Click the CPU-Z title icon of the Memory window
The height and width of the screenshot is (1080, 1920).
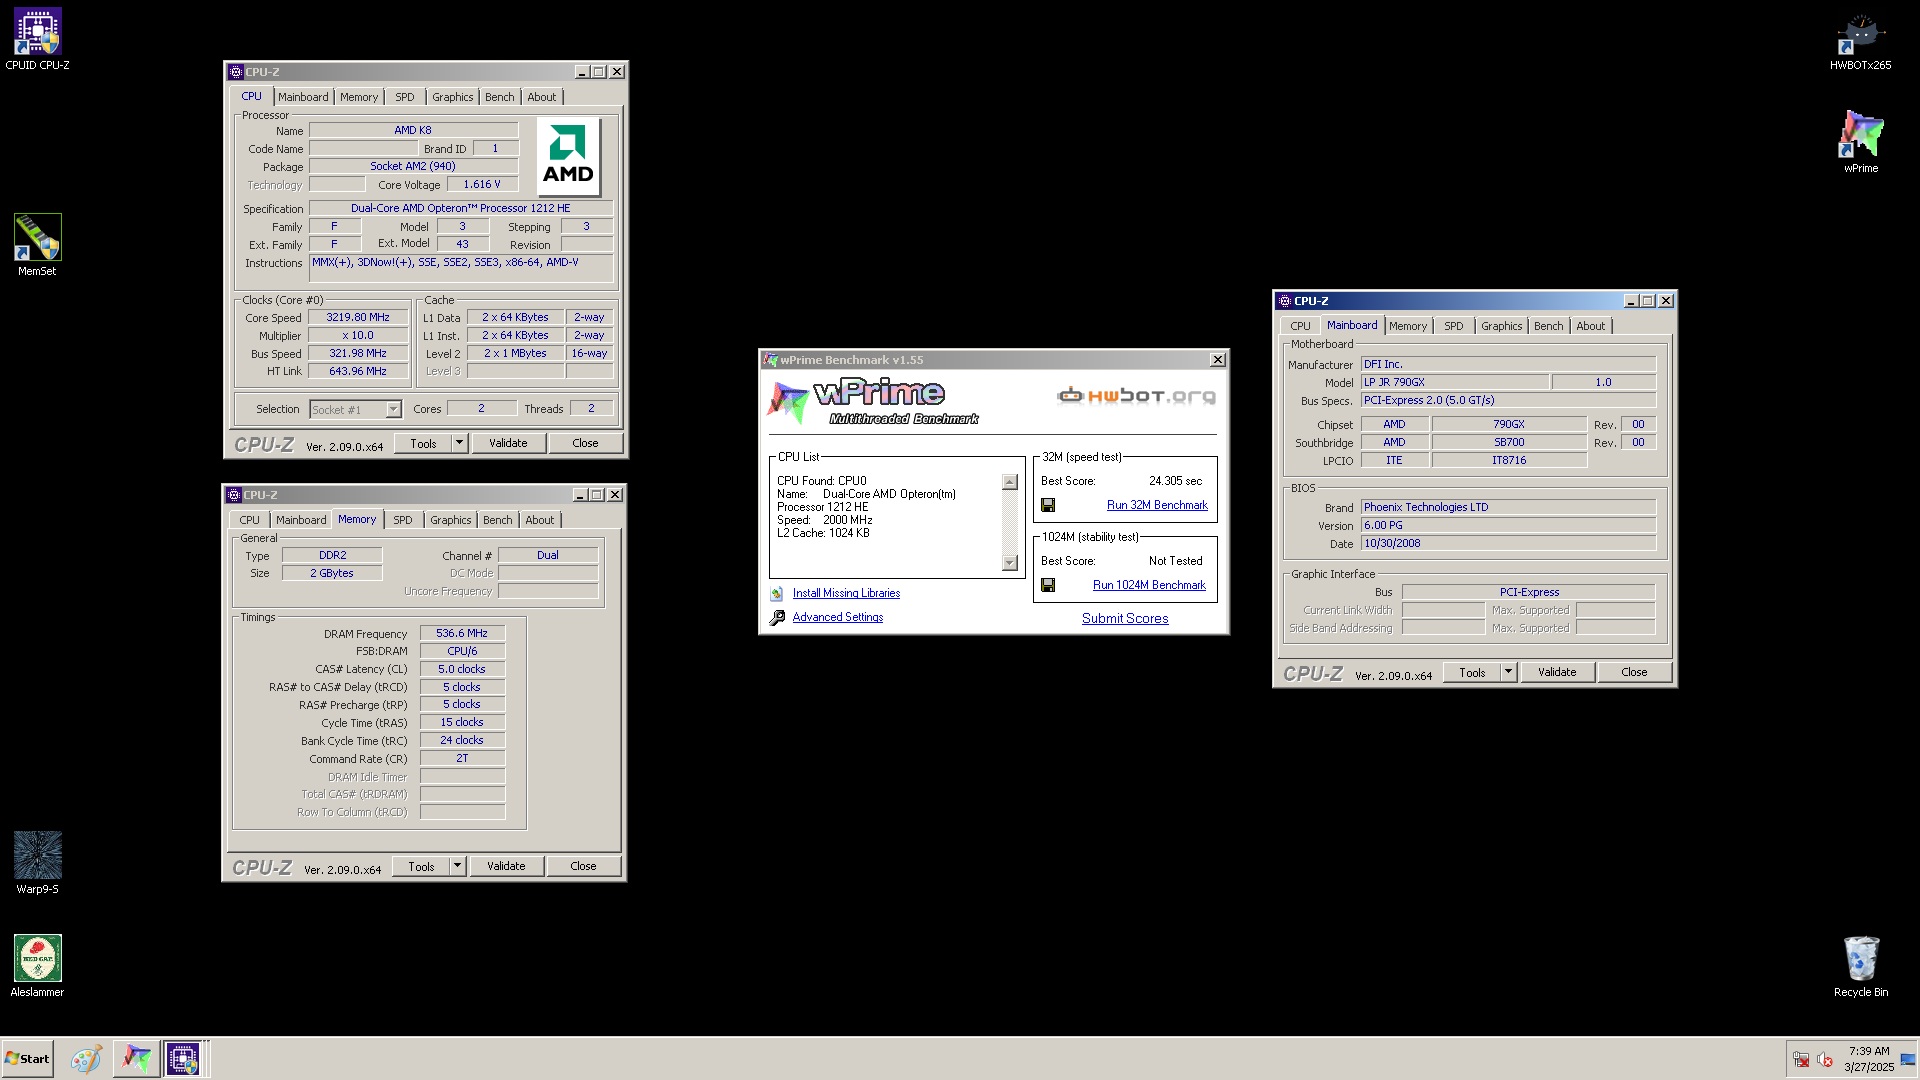(x=234, y=495)
